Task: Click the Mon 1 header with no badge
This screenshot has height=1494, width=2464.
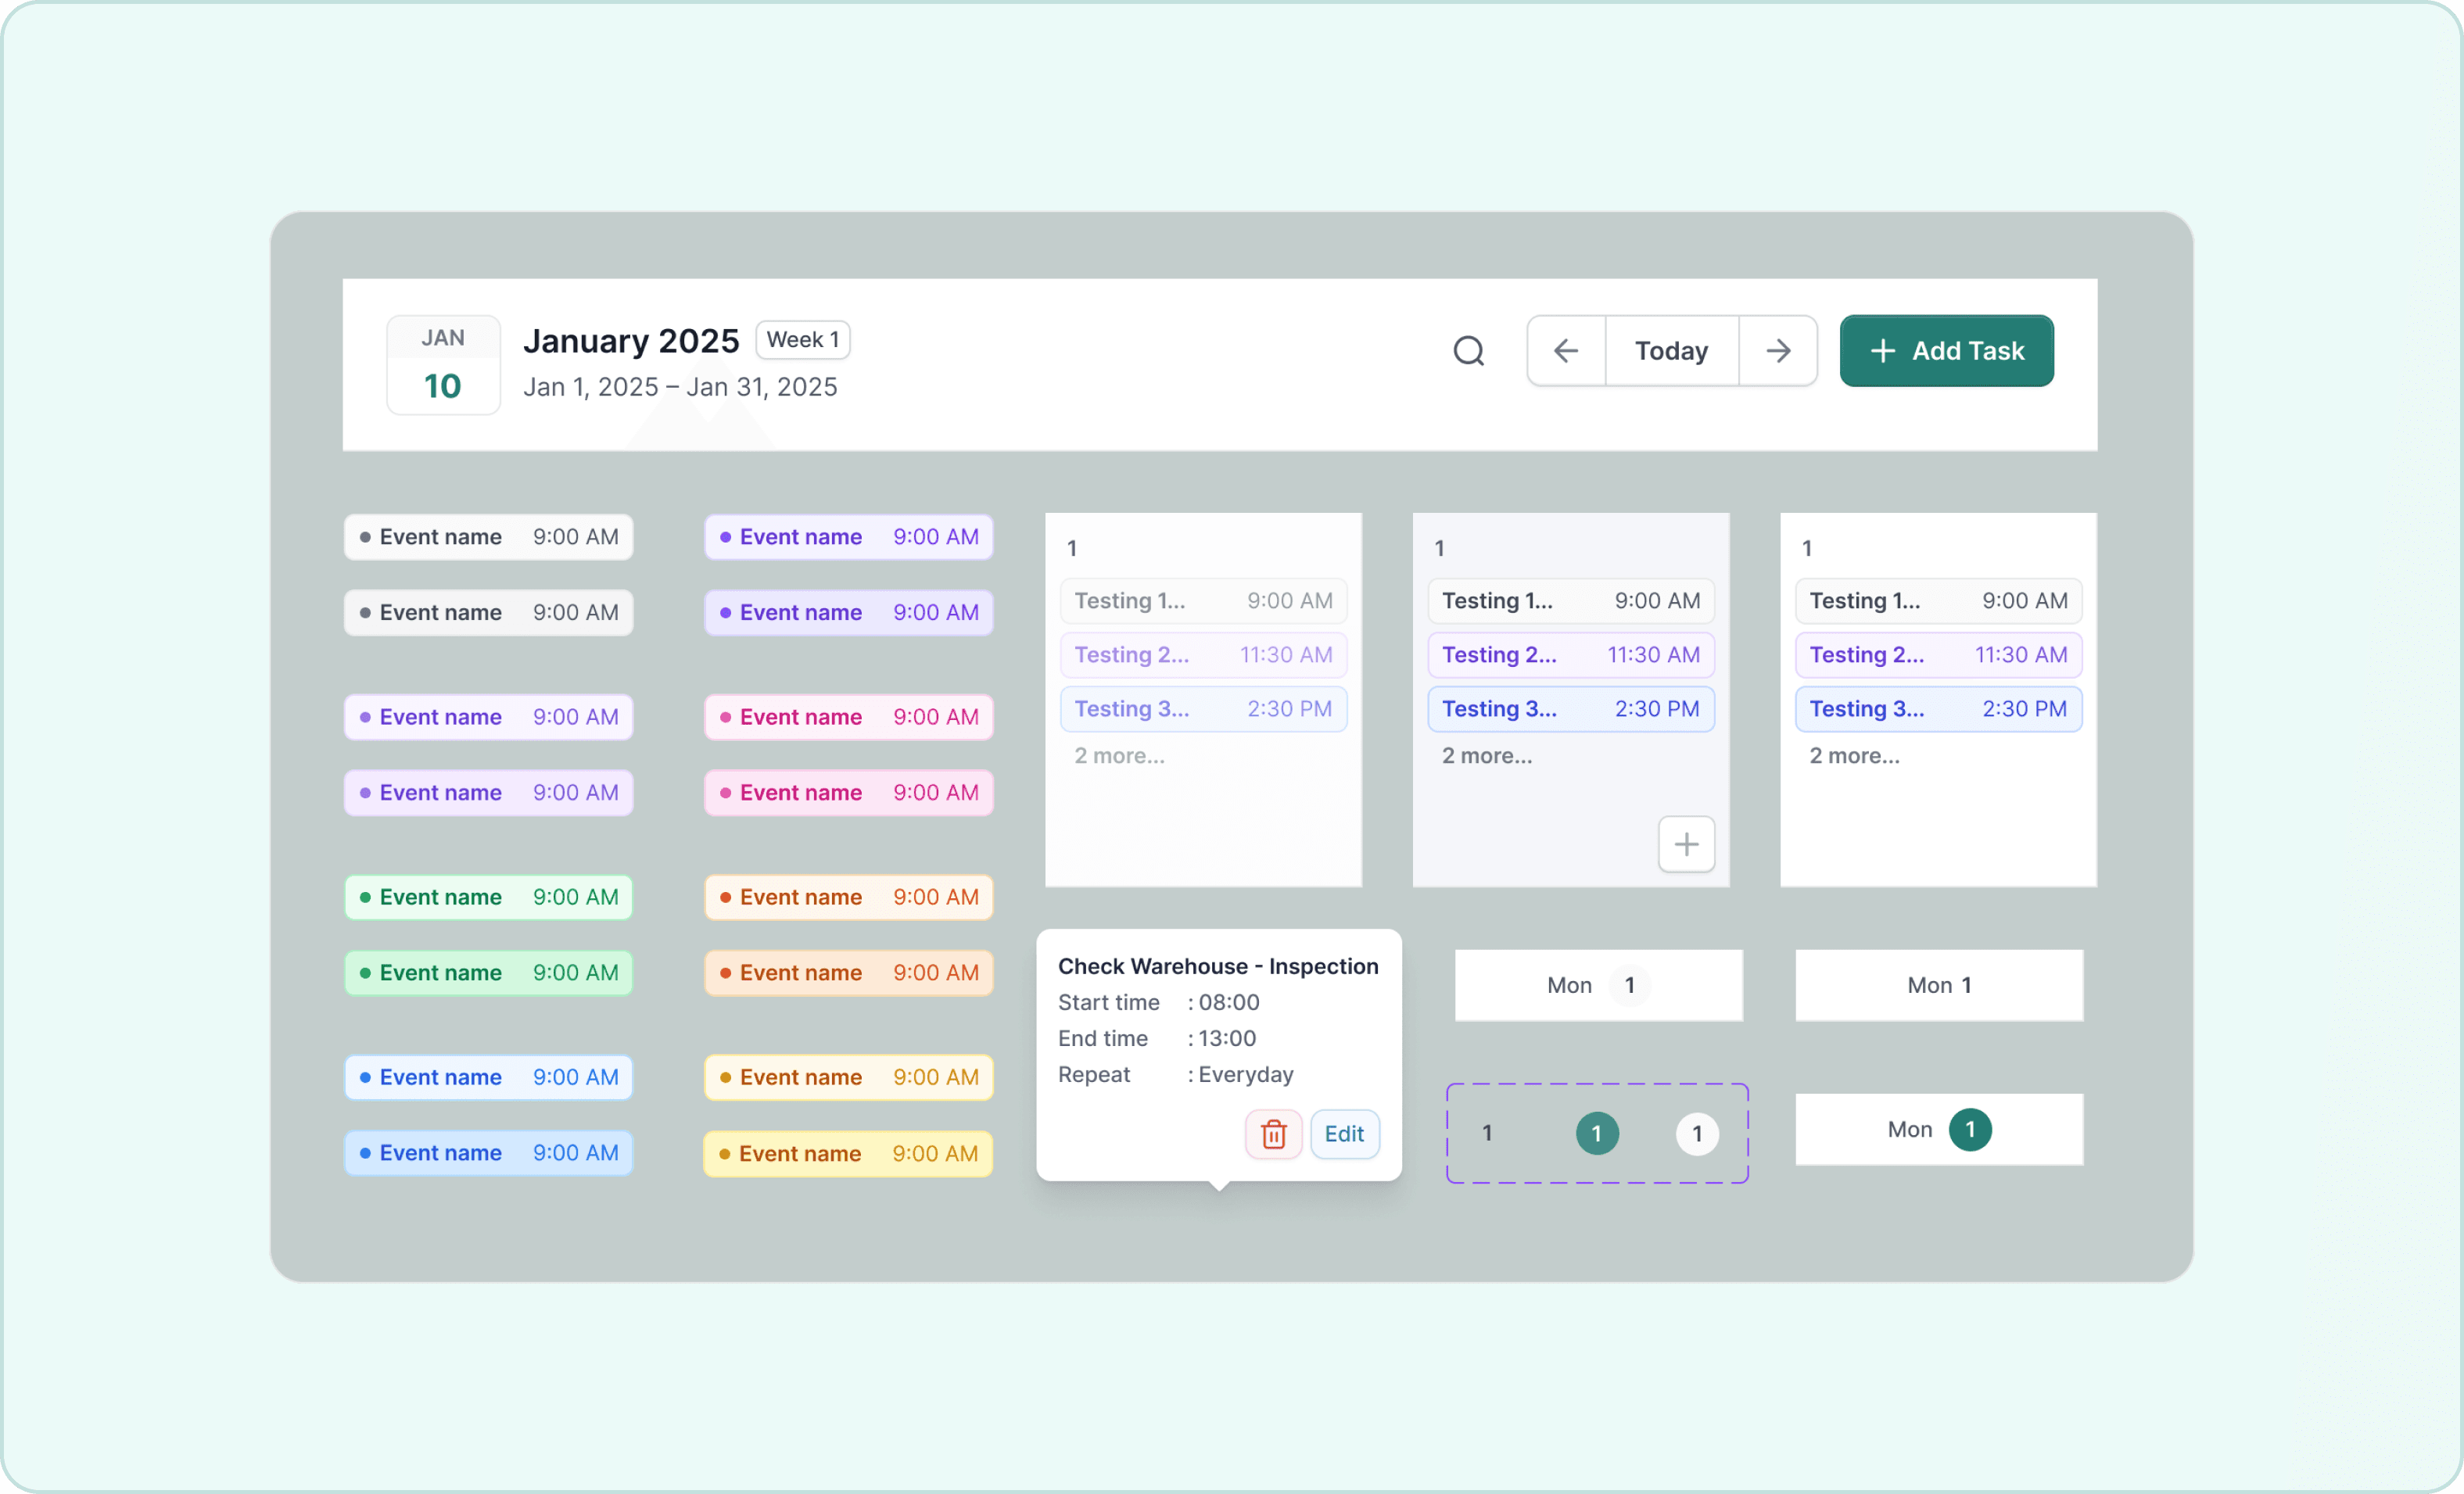Action: click(1939, 985)
